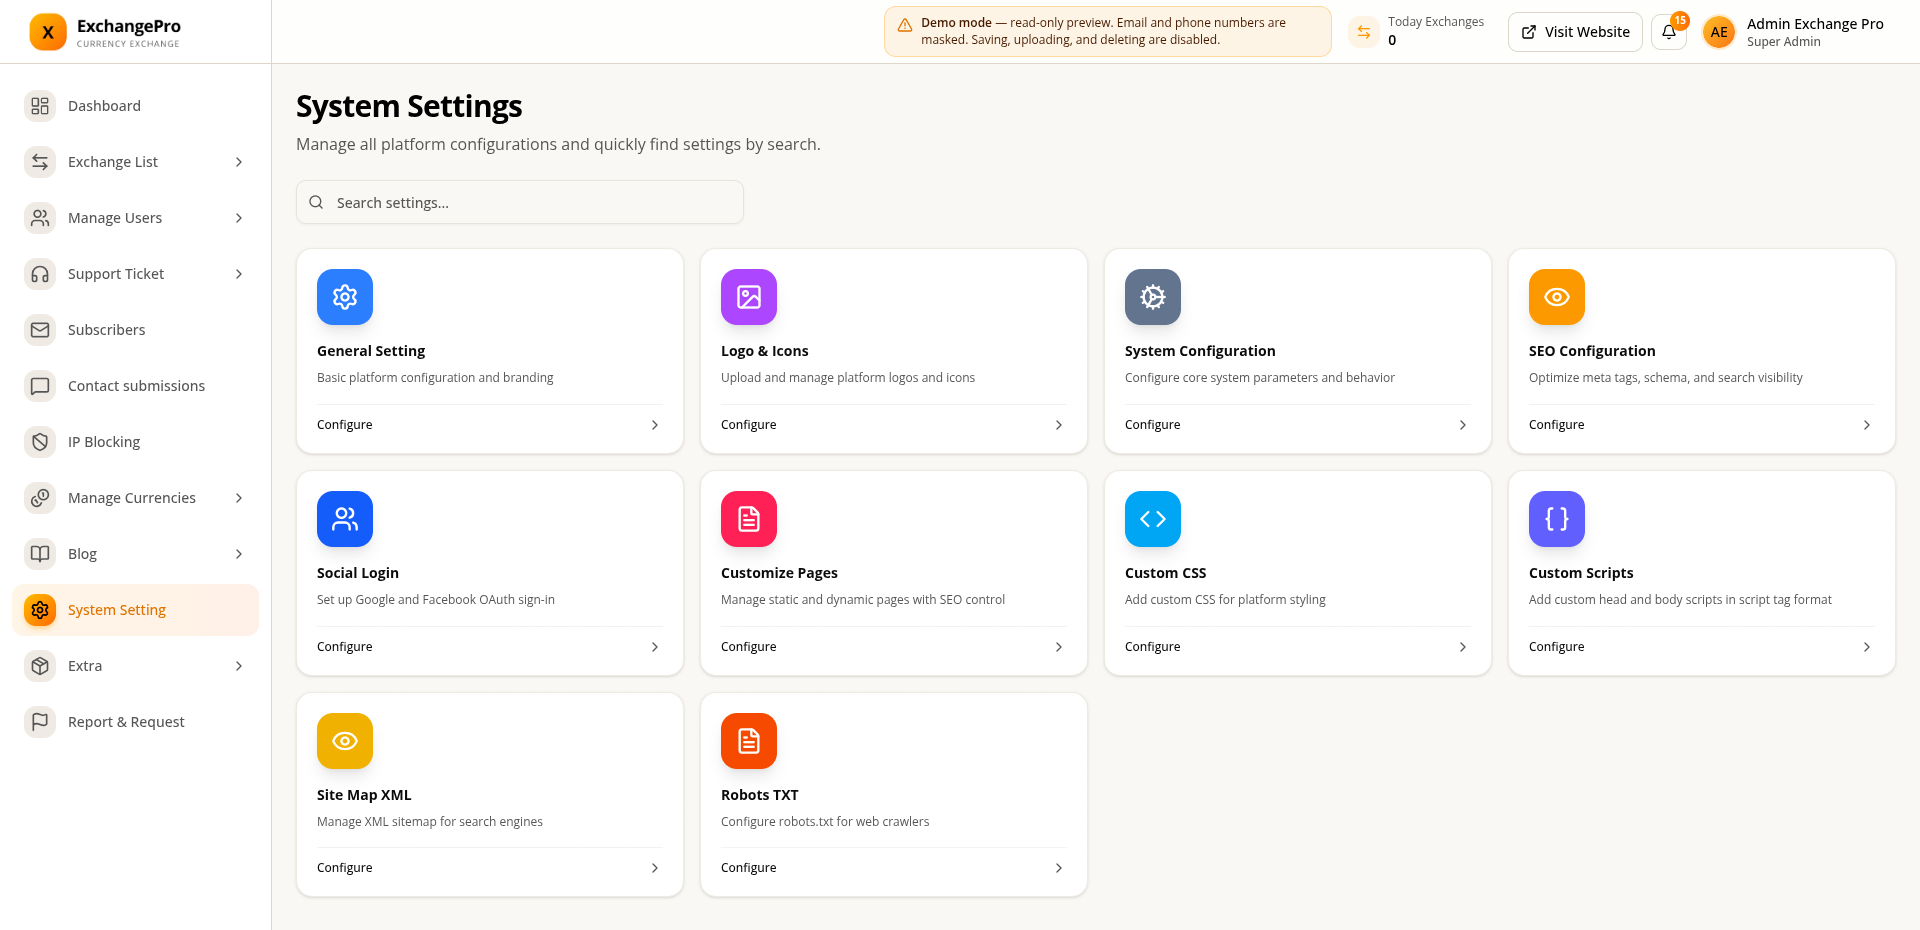1920x930 pixels.
Task: Open Report & Request menu item
Action: pos(135,722)
